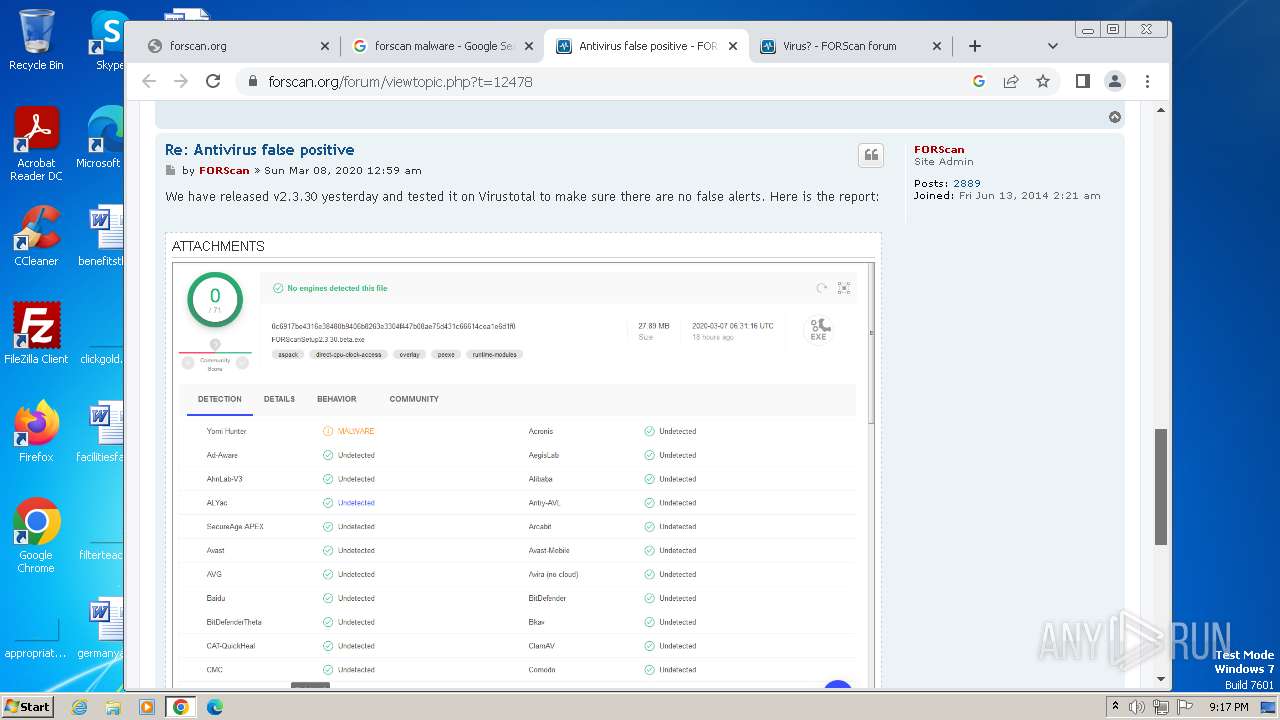The width and height of the screenshot is (1280, 720).
Task: Click the Chrome back arrow
Action: (x=149, y=81)
